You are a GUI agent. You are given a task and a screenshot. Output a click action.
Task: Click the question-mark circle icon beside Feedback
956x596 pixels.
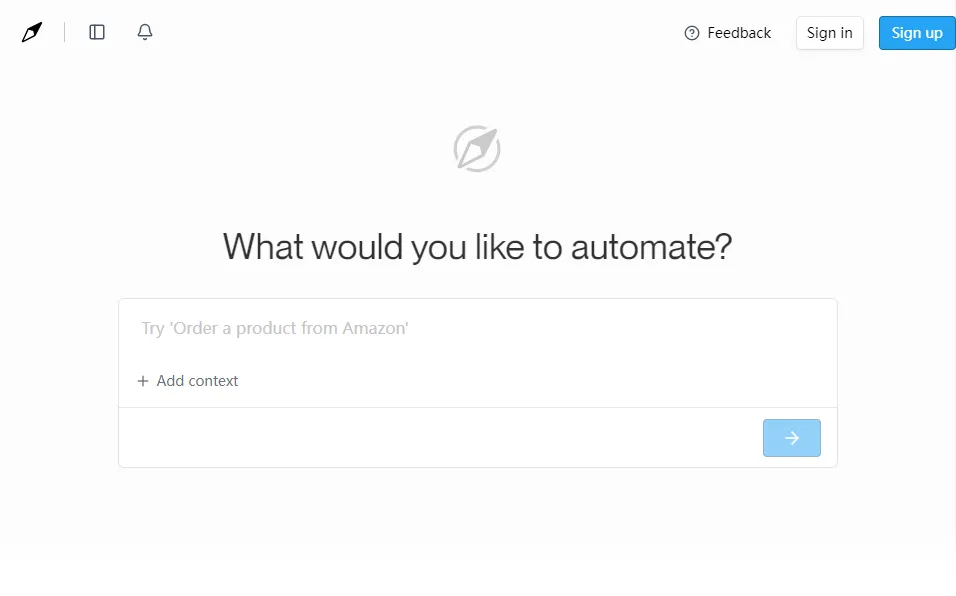tap(692, 33)
